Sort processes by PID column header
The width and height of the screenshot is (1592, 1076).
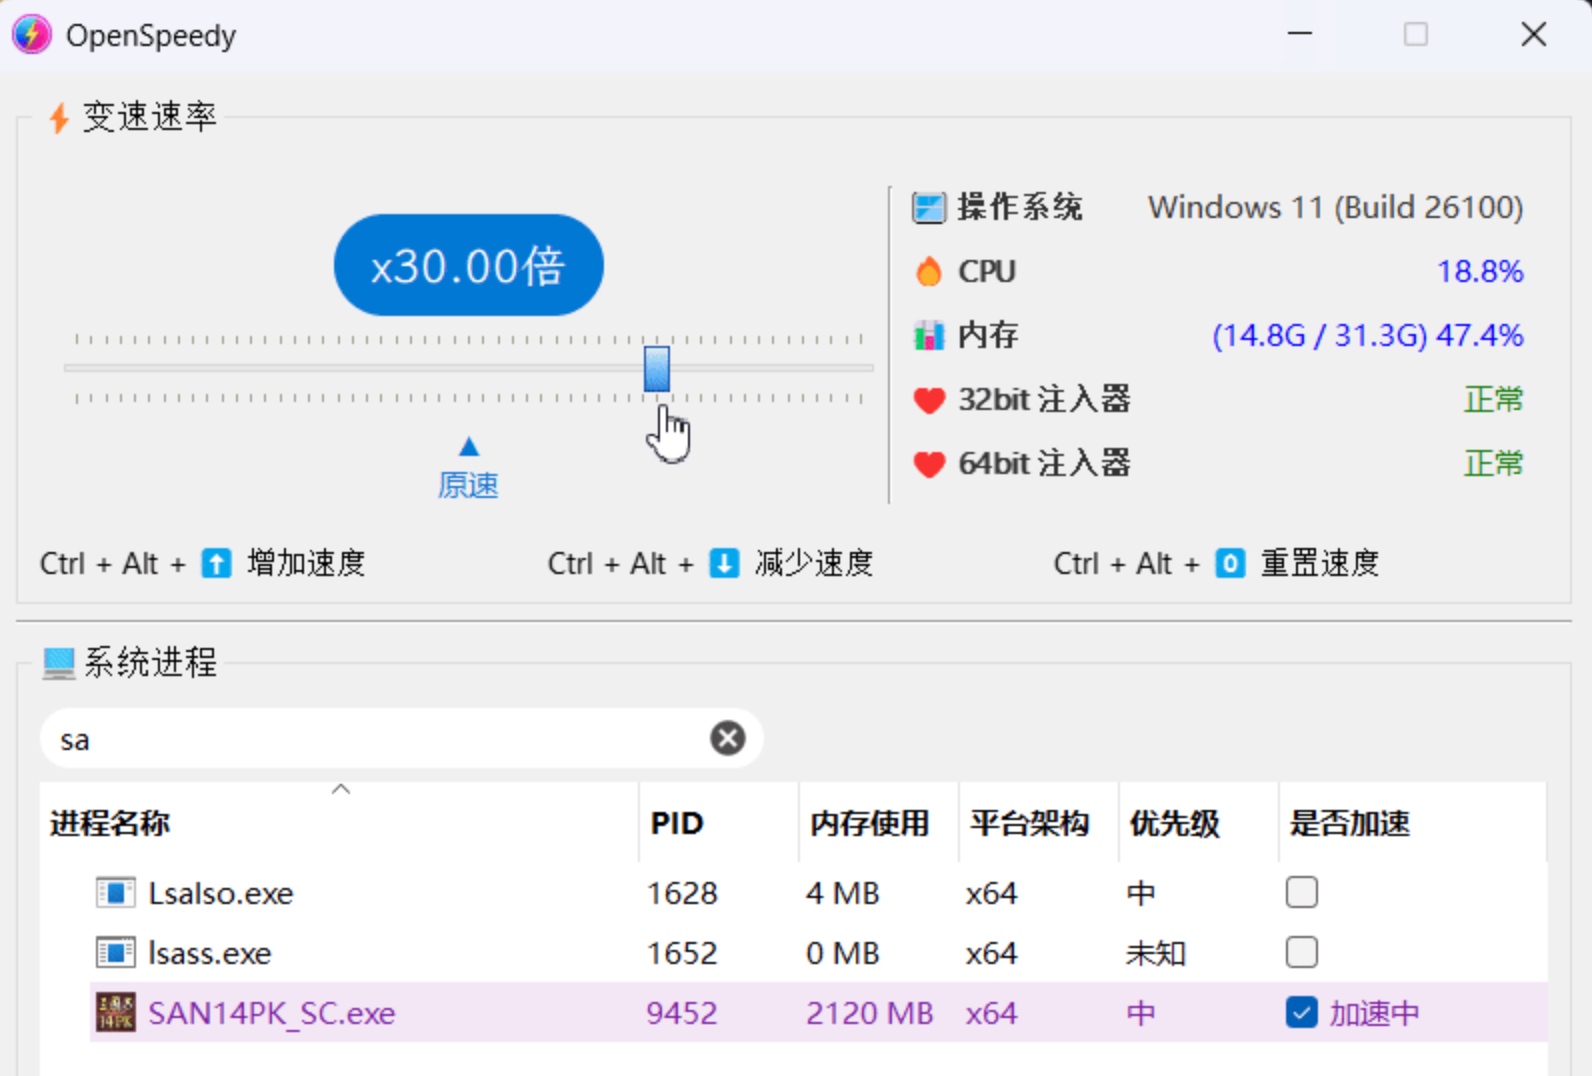[677, 824]
